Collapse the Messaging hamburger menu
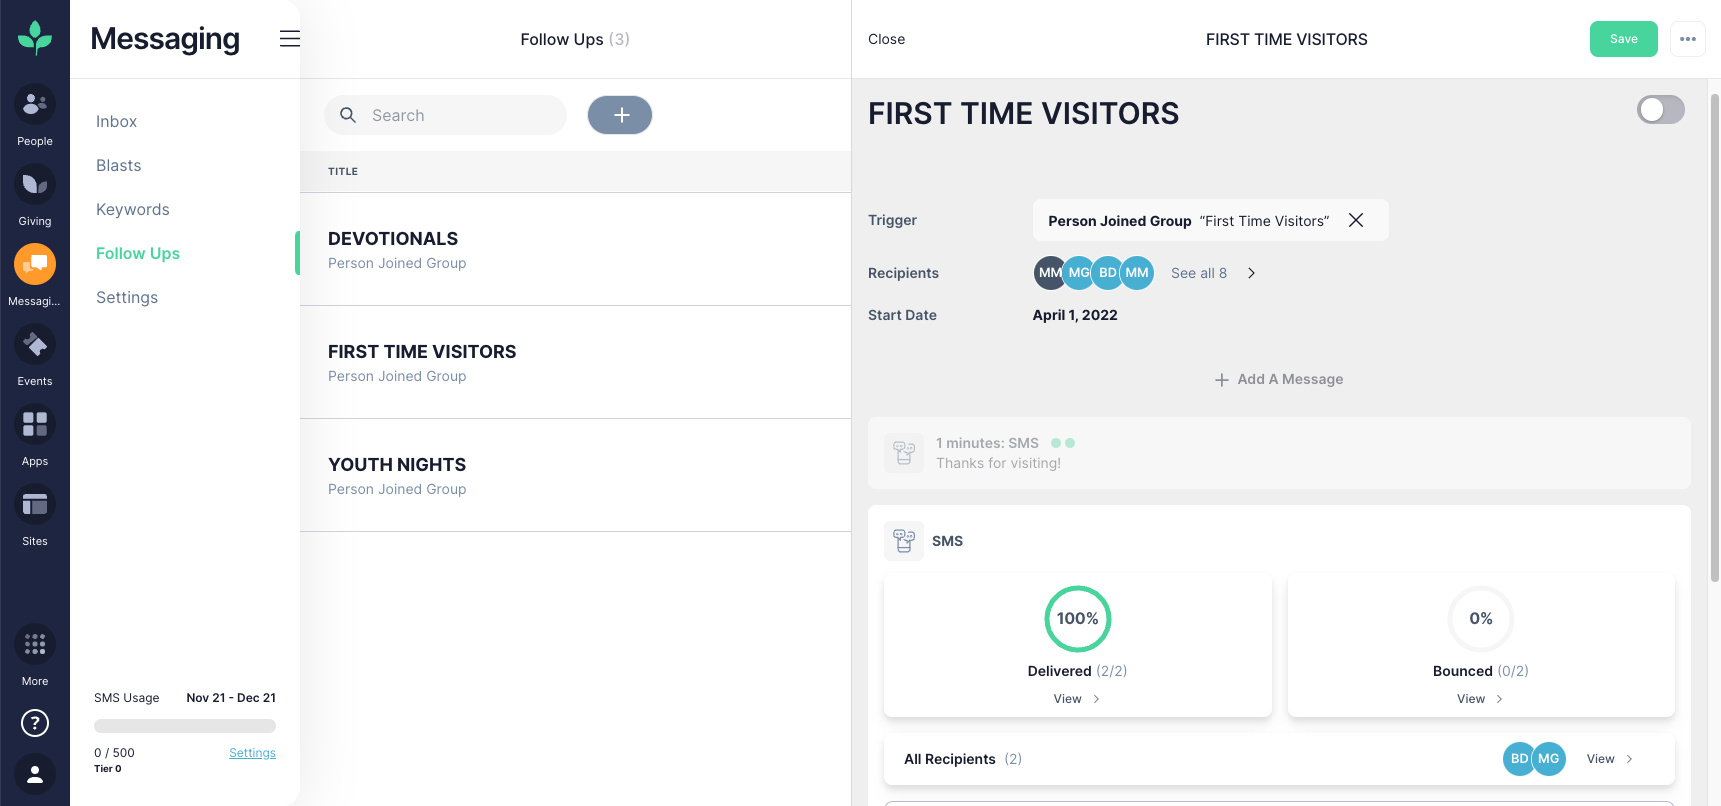 [x=289, y=39]
